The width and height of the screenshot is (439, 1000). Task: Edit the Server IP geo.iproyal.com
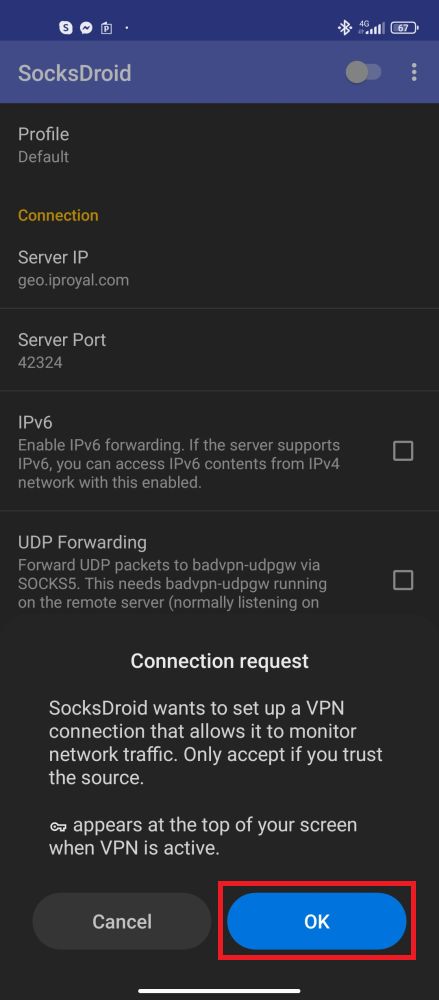220,268
